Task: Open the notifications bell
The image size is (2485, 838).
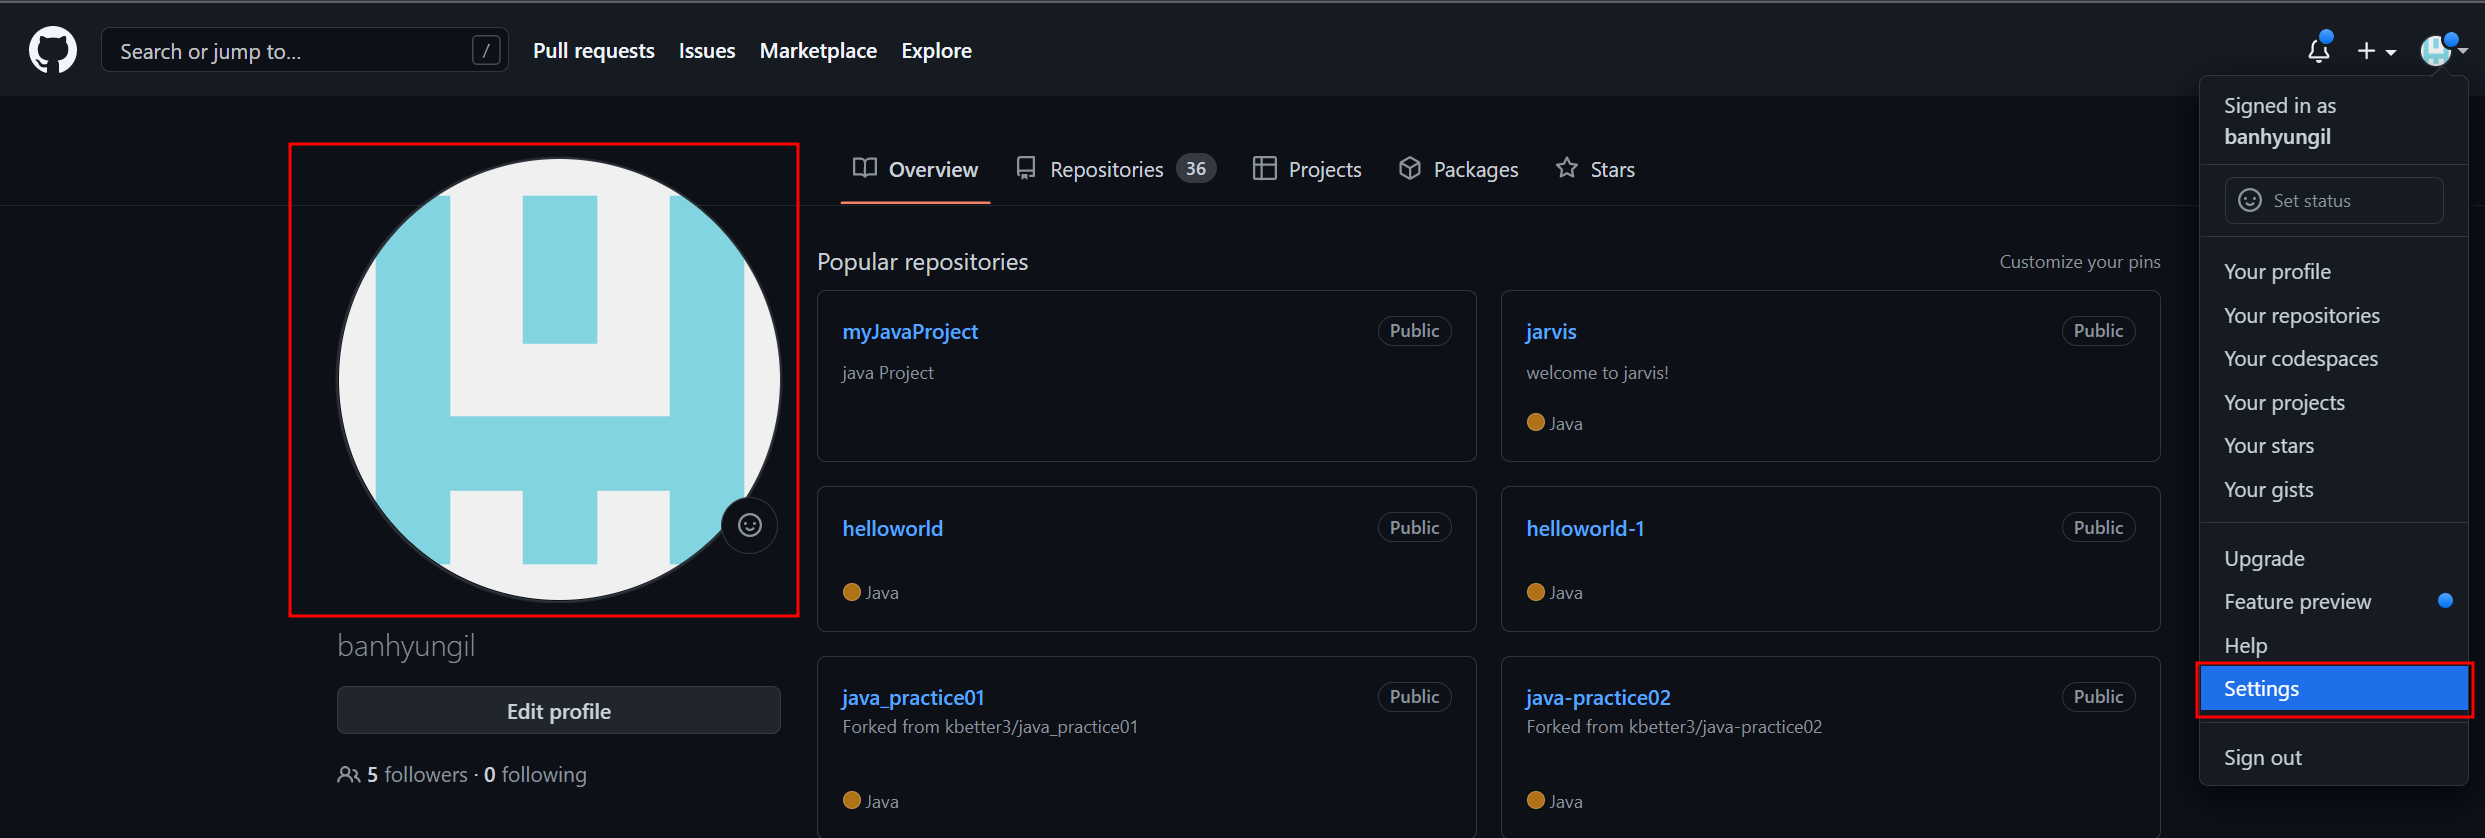Action: pyautogui.click(x=2319, y=50)
